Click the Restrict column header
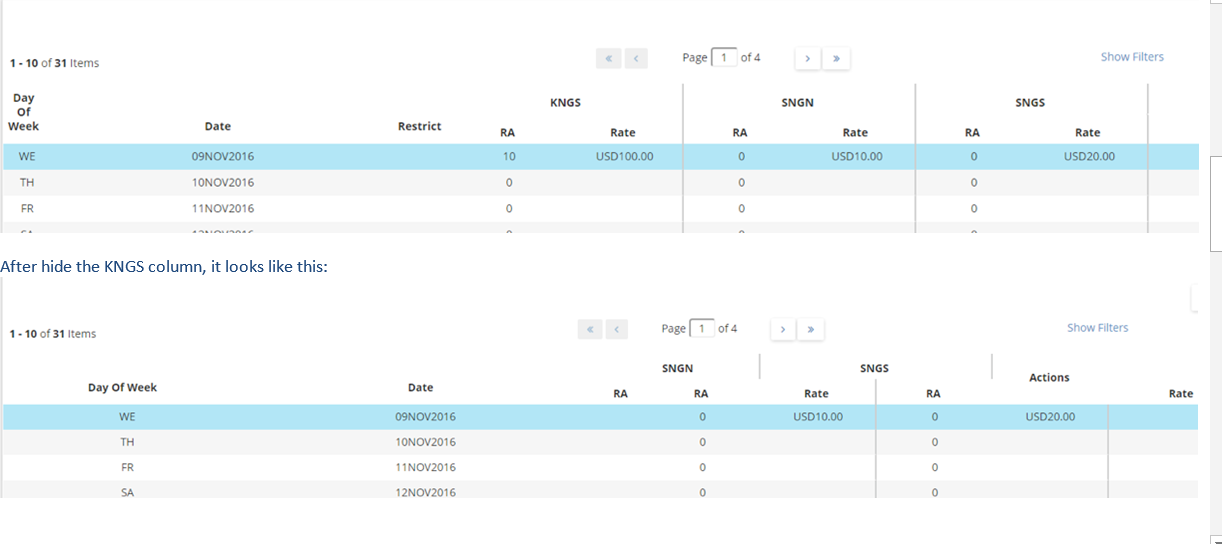1222x544 pixels. (419, 126)
